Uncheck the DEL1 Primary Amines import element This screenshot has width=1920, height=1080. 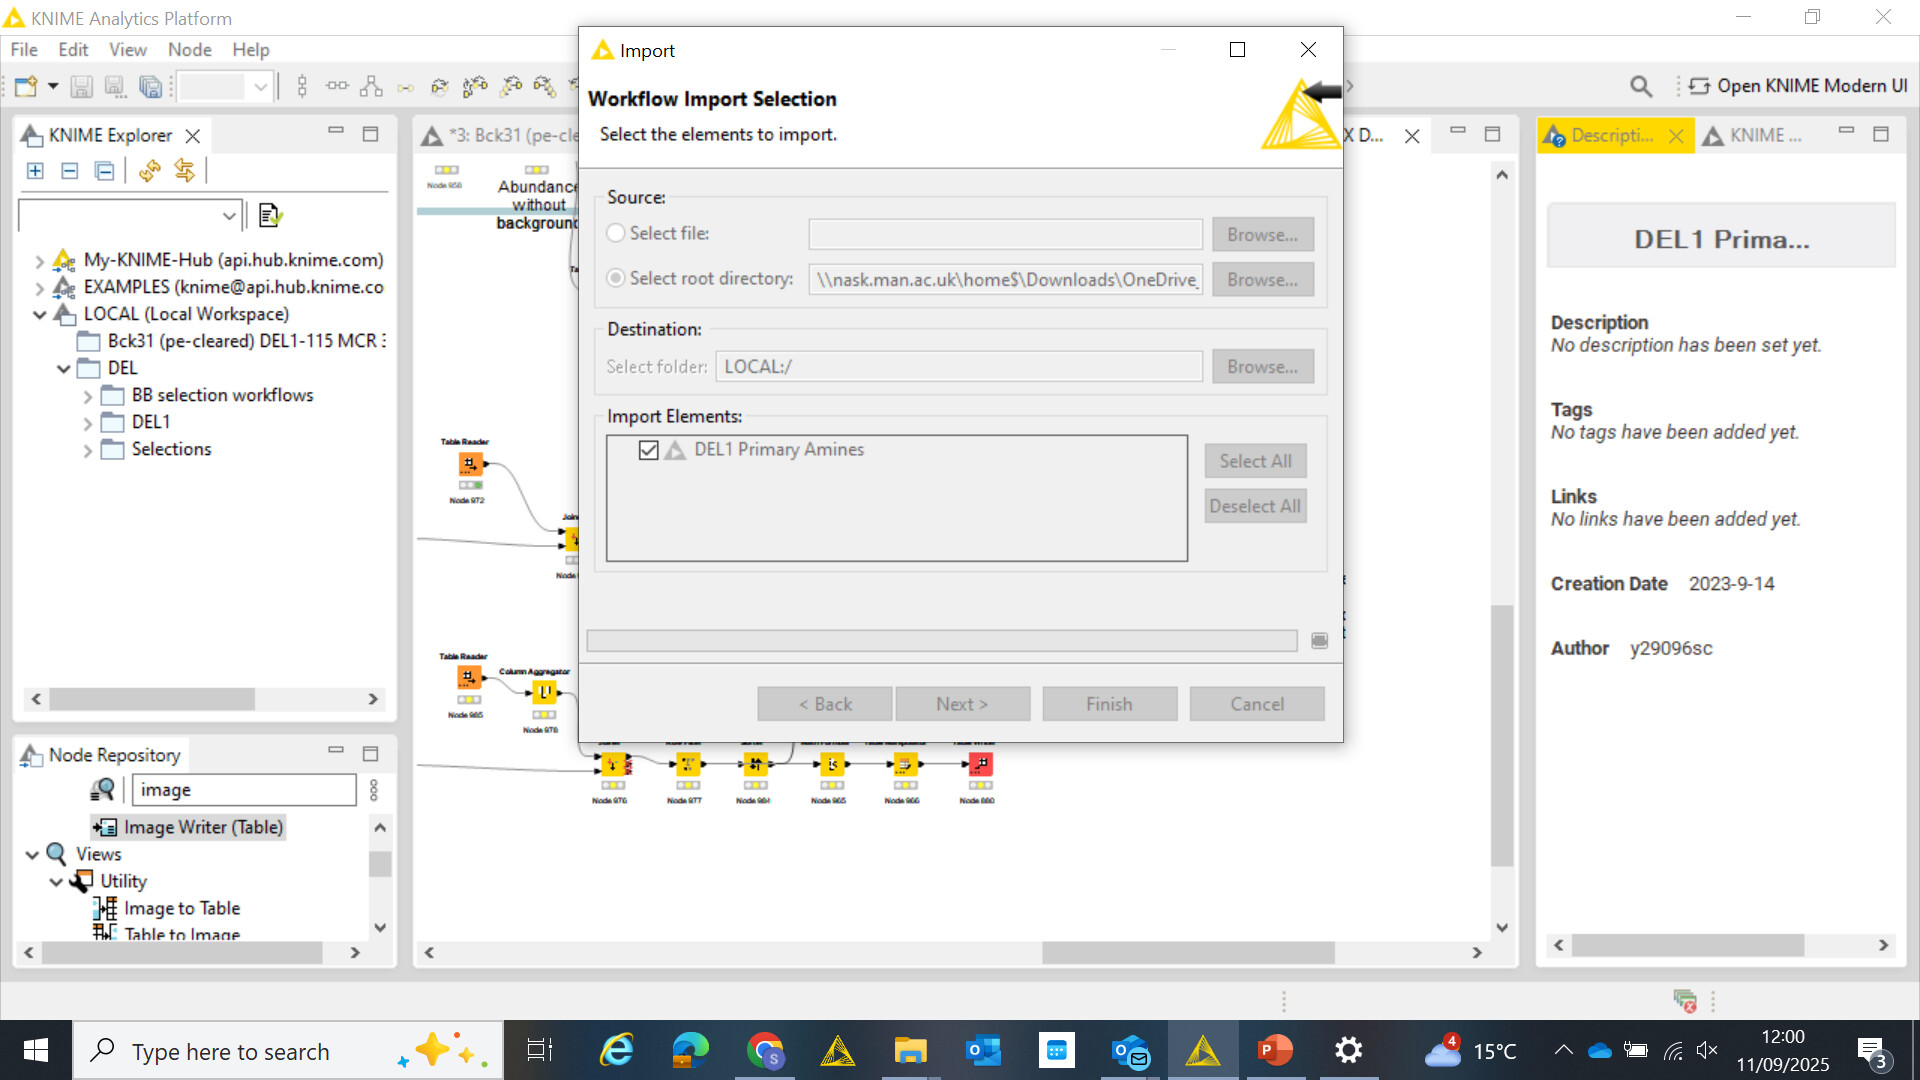(649, 450)
